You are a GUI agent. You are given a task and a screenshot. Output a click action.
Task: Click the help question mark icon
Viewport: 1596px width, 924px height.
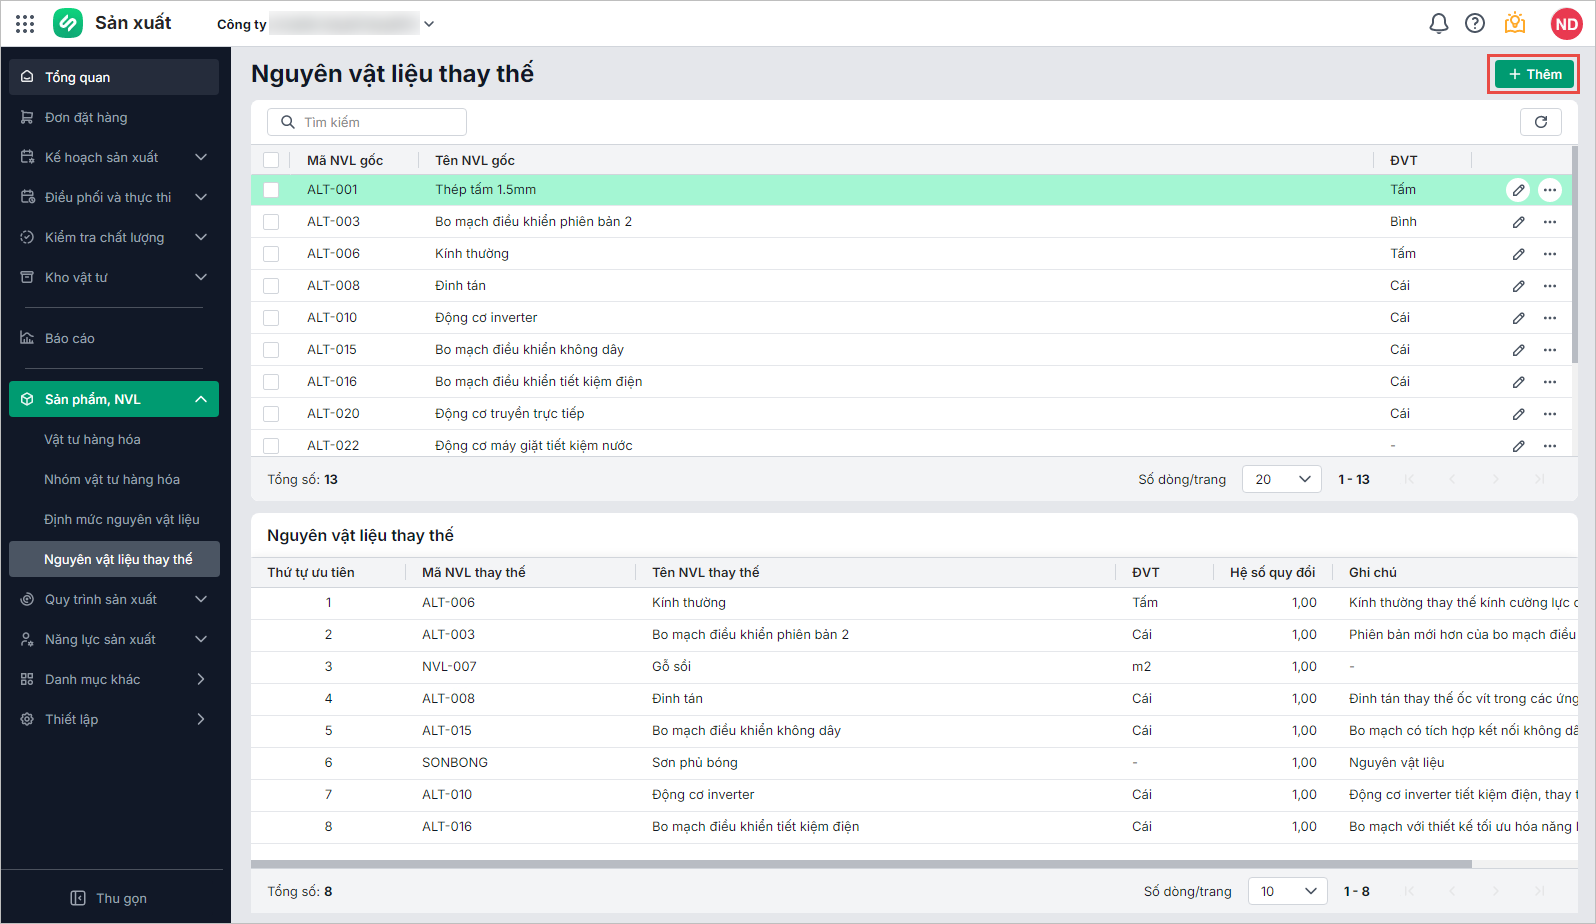tap(1475, 23)
